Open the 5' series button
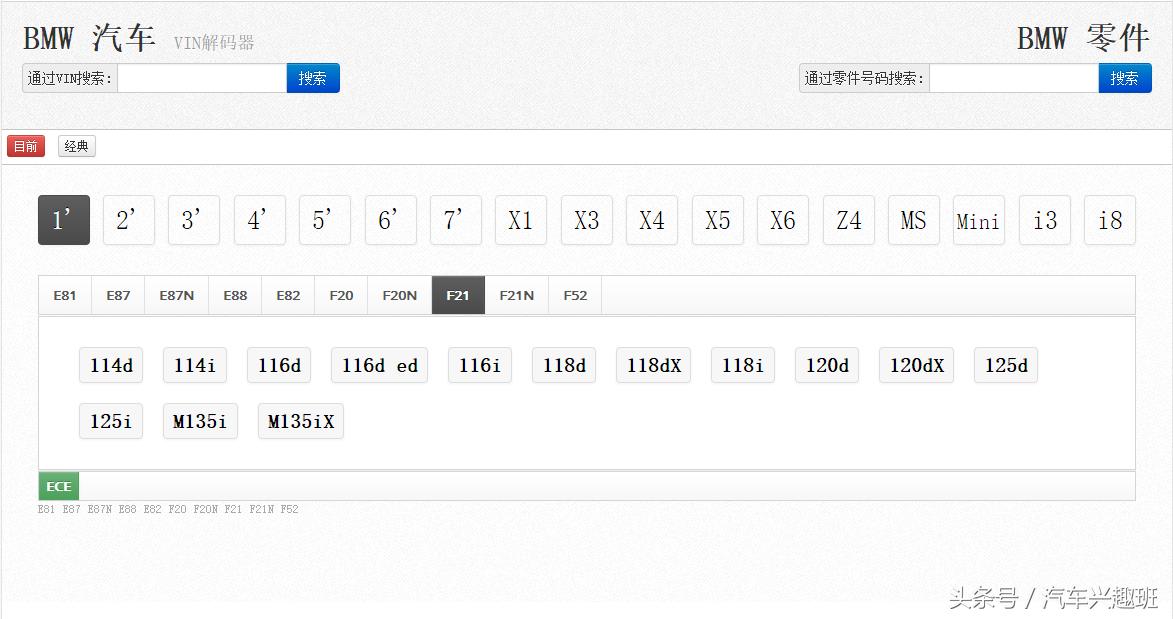The height and width of the screenshot is (619, 1173). tap(325, 220)
